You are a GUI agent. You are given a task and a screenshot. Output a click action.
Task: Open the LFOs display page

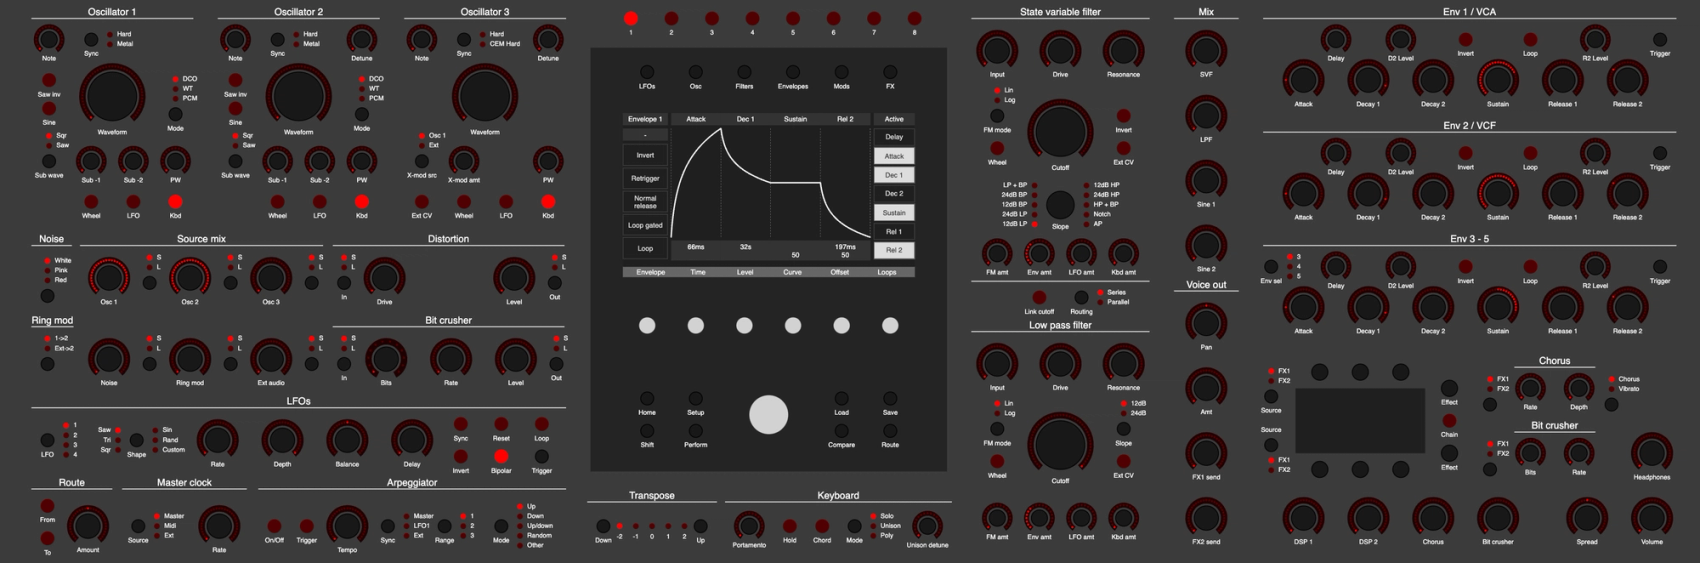(647, 72)
